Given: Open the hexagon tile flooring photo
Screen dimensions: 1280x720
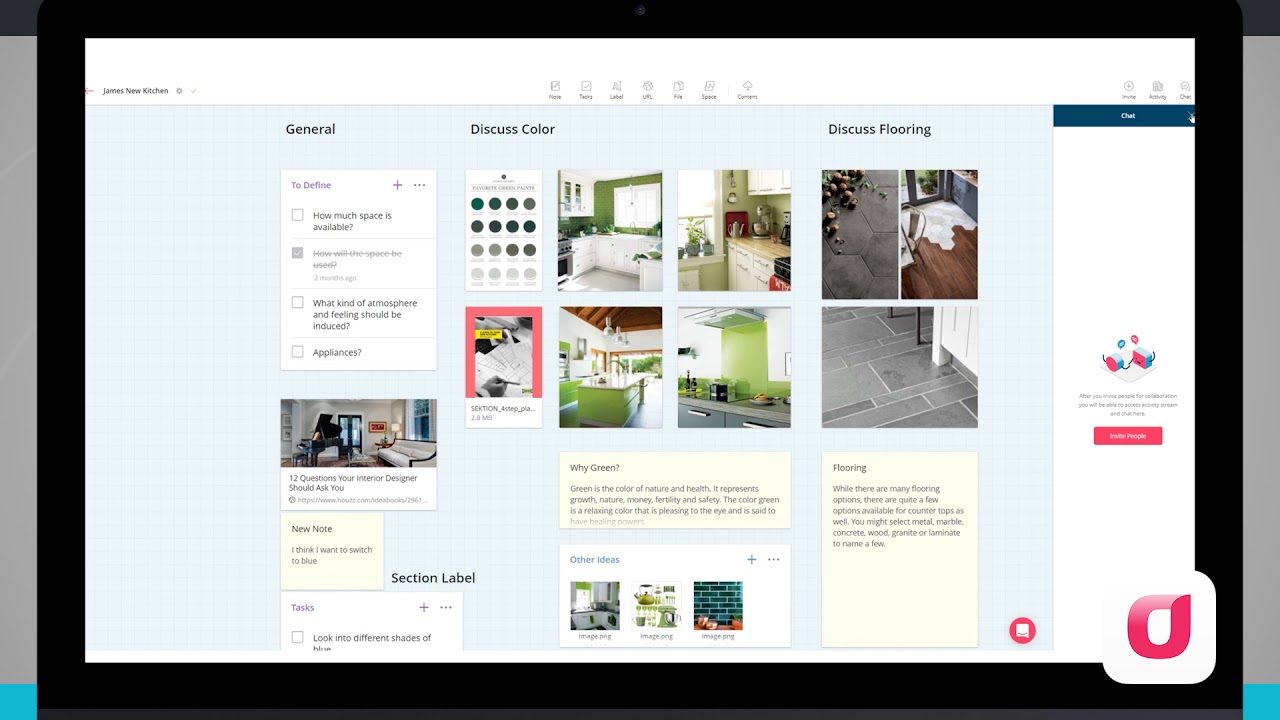Looking at the screenshot, I should (860, 234).
